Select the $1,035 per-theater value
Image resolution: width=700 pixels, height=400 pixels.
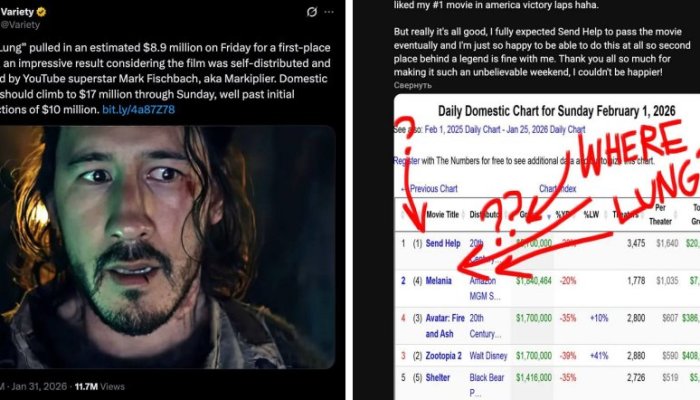667,281
